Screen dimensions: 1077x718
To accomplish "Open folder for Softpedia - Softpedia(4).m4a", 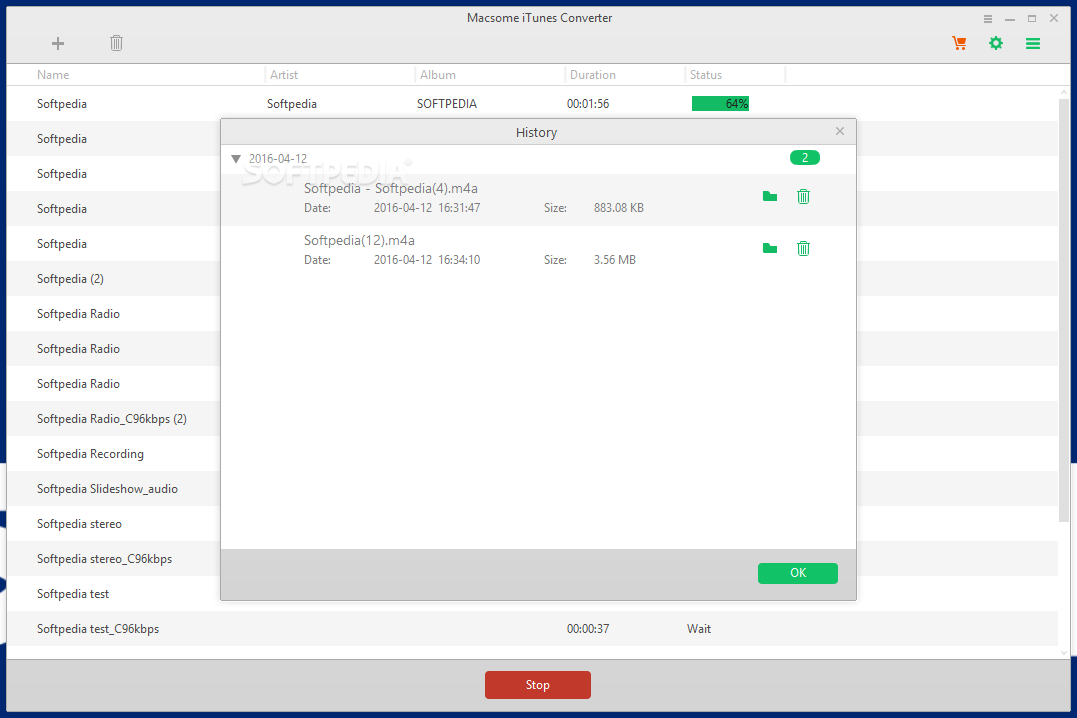I will 770,197.
